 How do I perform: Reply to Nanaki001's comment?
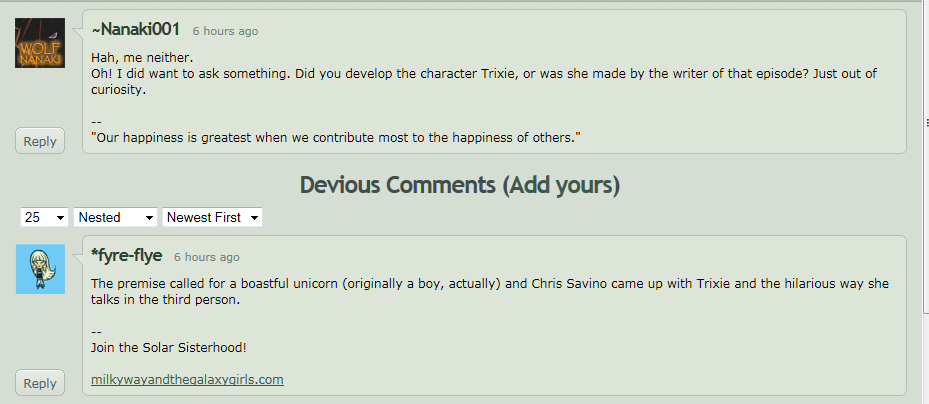coord(40,141)
